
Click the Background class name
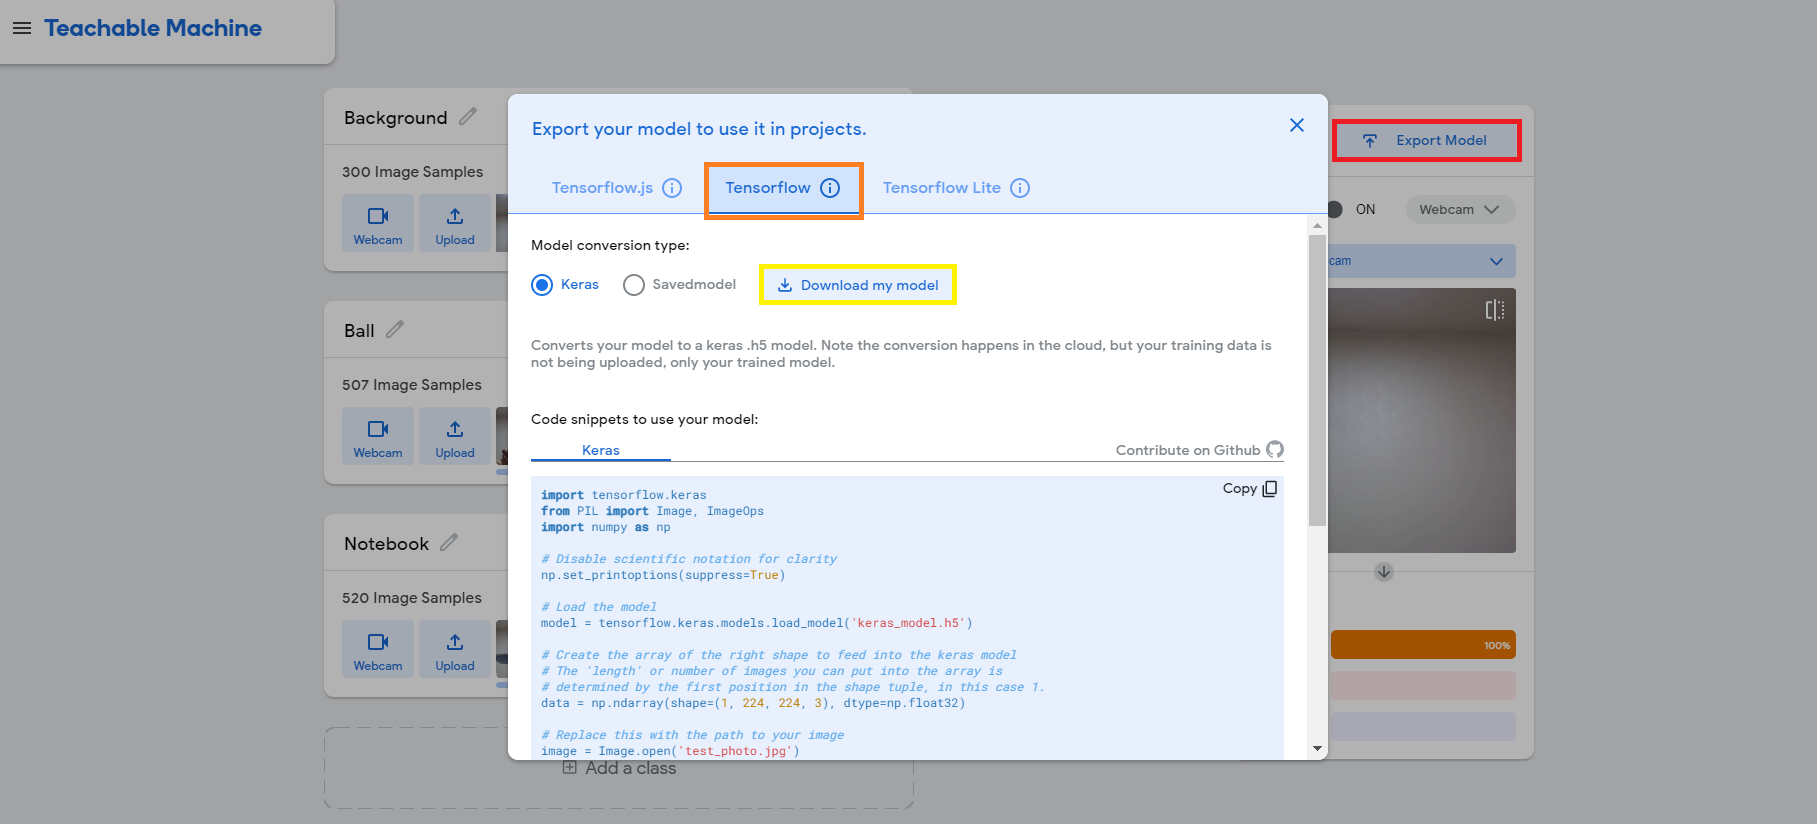pos(396,118)
